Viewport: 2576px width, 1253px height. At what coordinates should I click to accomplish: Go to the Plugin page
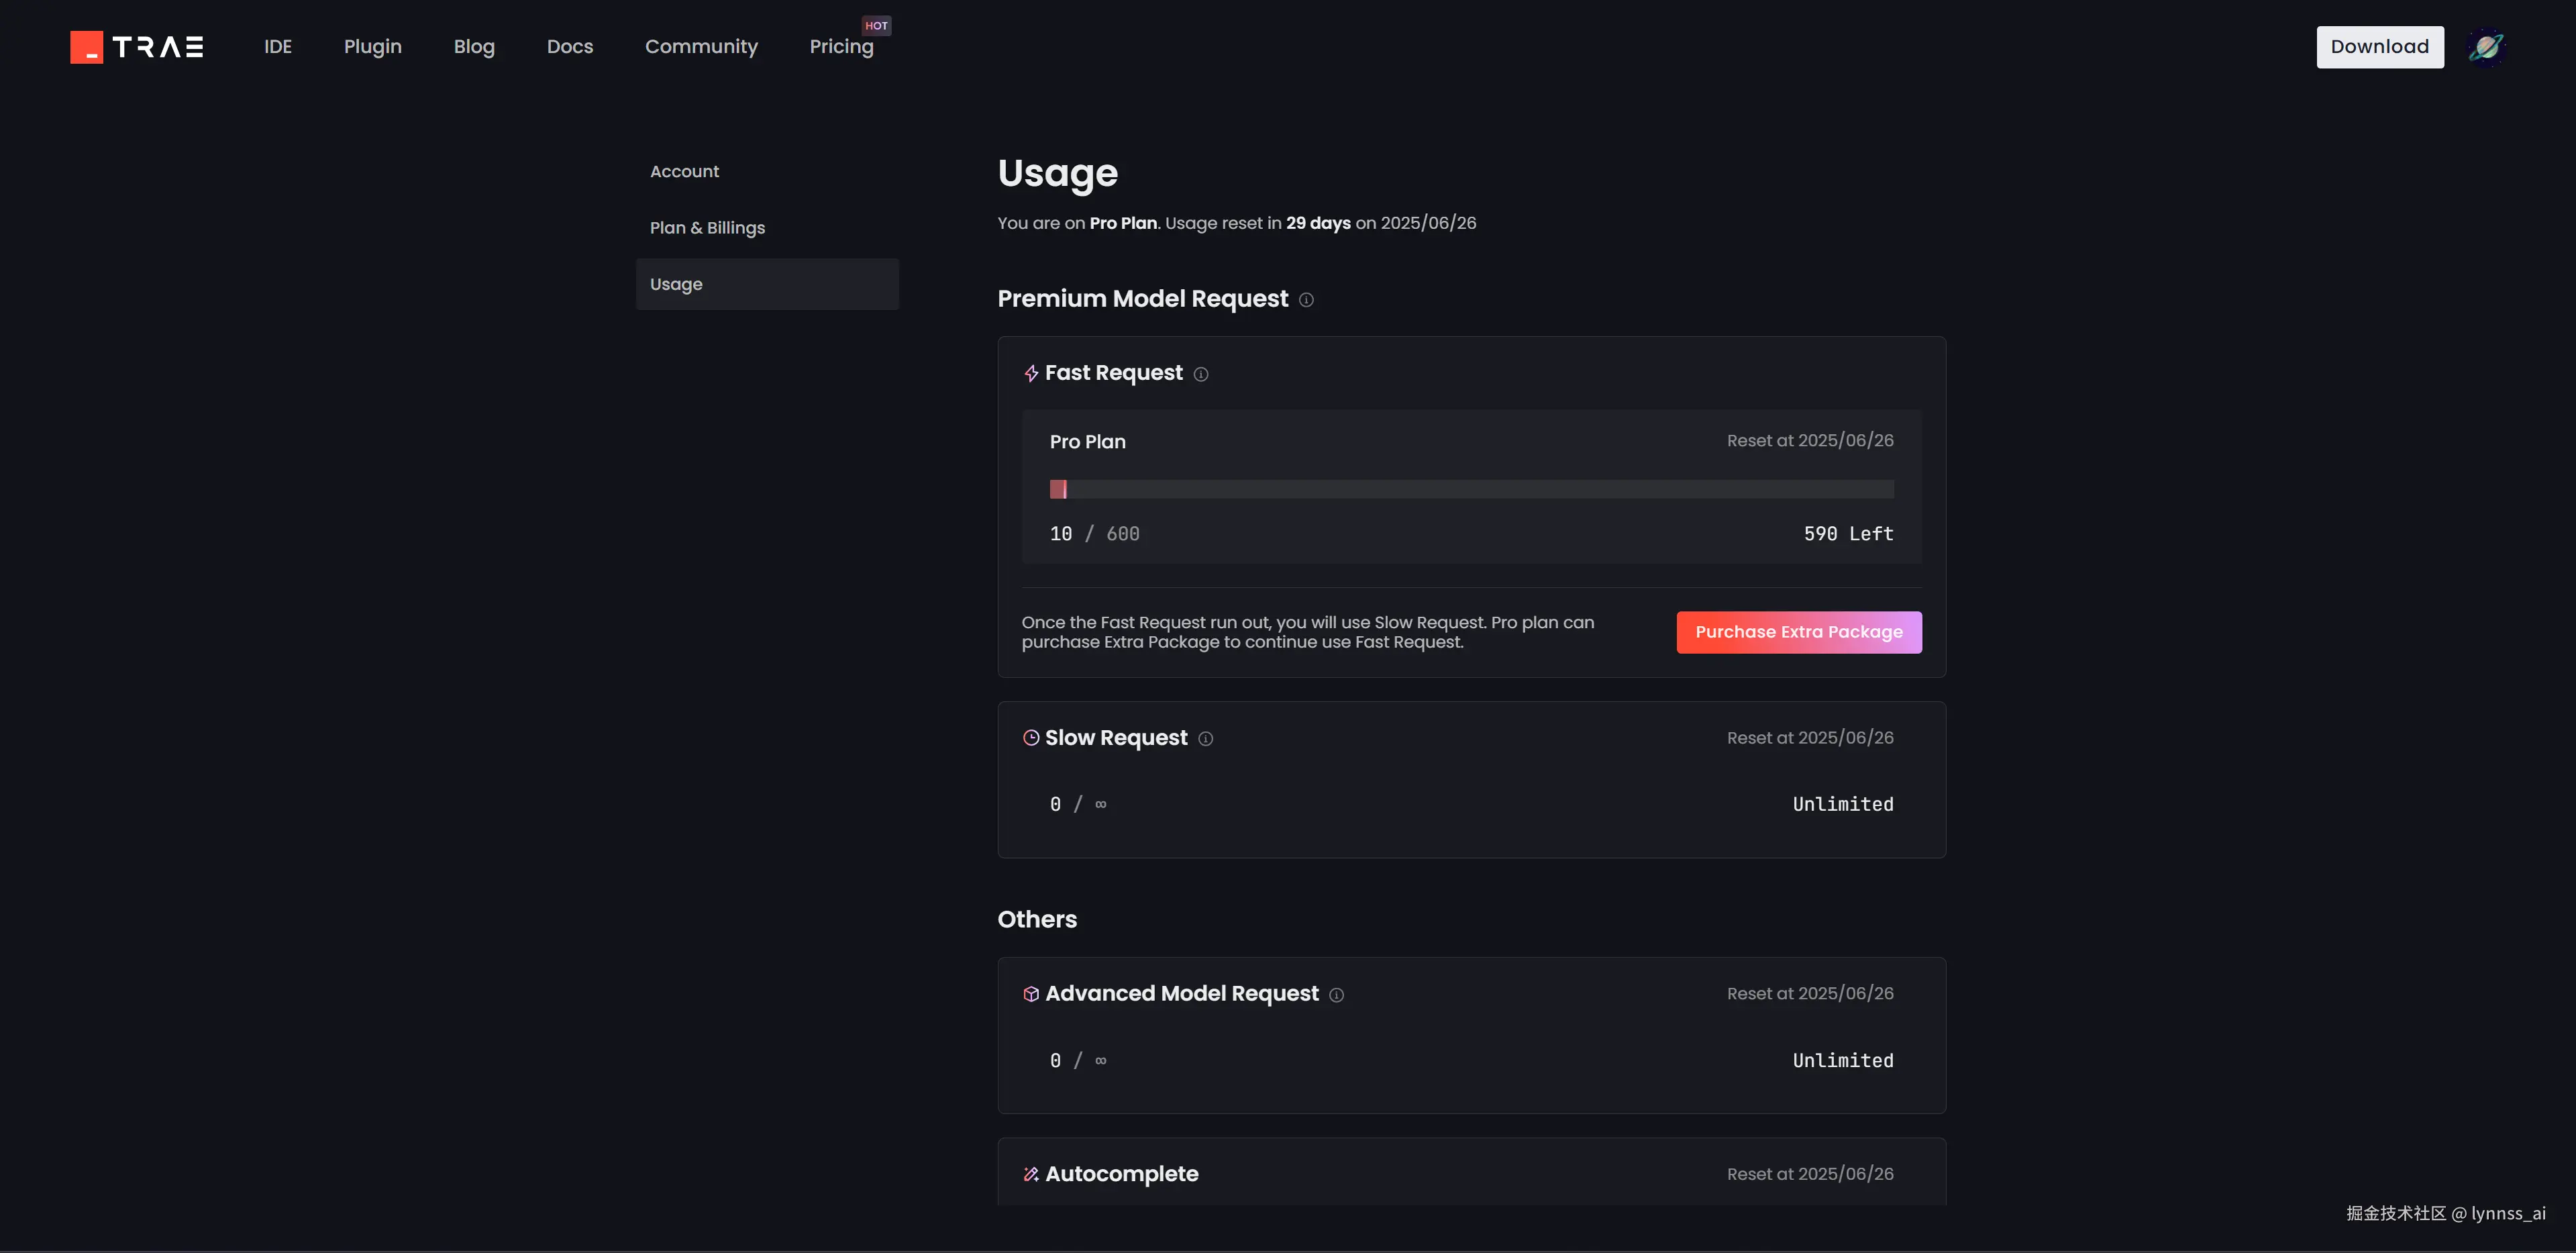pos(373,47)
